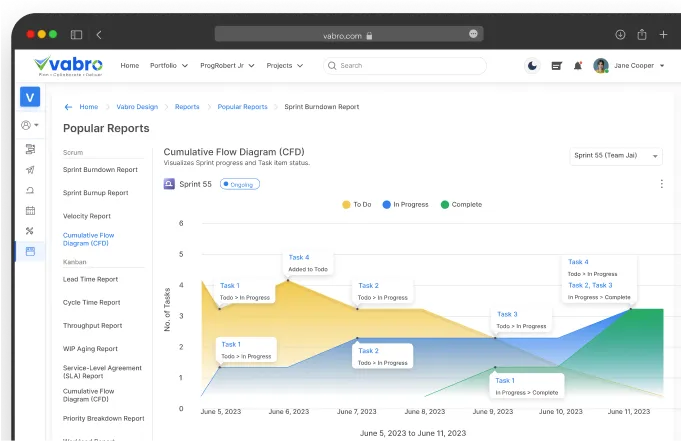
Task: Click the Home link in top navigation
Action: [129, 66]
